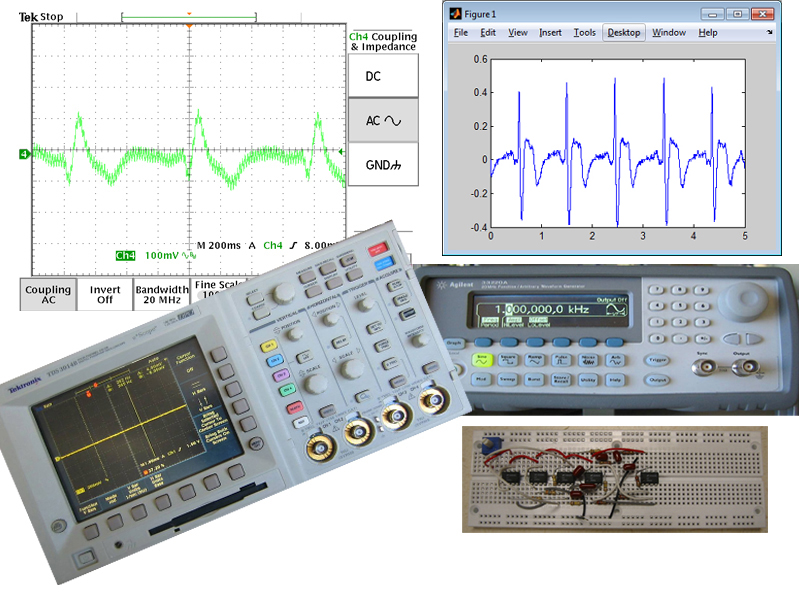Open the Insert menu in Figure 1

point(550,32)
